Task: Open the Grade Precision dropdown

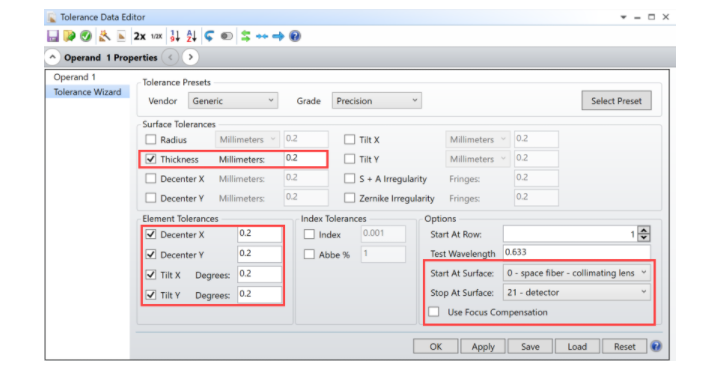Action: (x=377, y=101)
